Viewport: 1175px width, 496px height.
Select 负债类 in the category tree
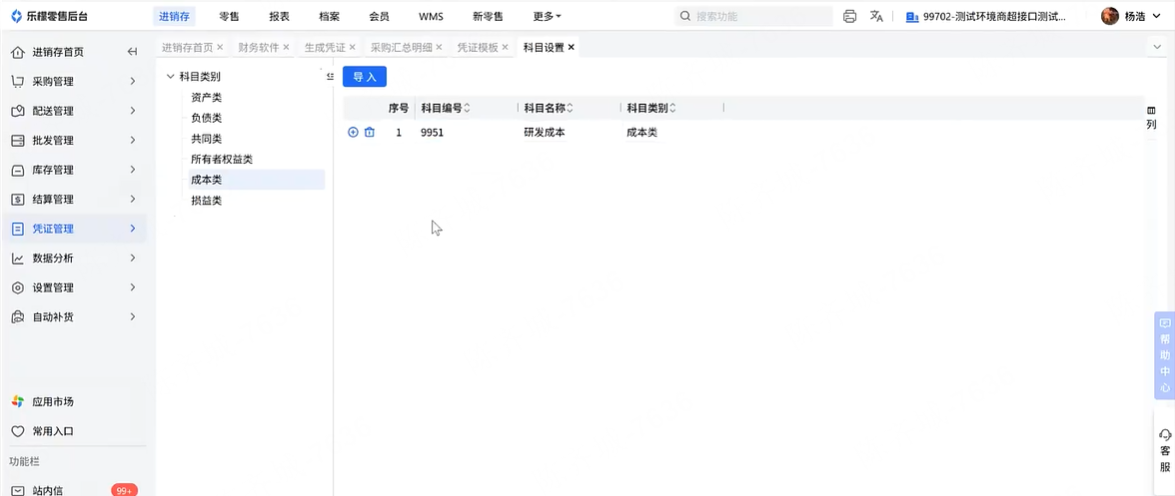[206, 118]
